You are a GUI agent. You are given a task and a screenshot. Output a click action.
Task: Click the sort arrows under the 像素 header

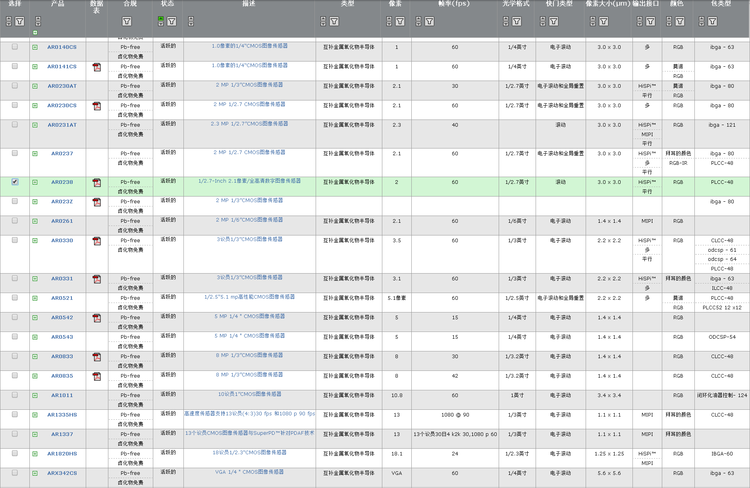(x=389, y=22)
